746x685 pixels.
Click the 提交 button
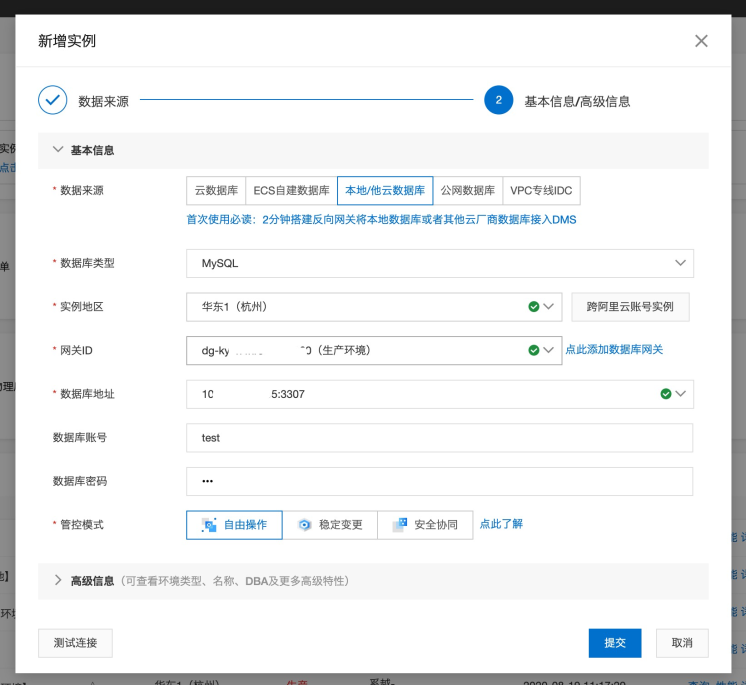point(615,643)
